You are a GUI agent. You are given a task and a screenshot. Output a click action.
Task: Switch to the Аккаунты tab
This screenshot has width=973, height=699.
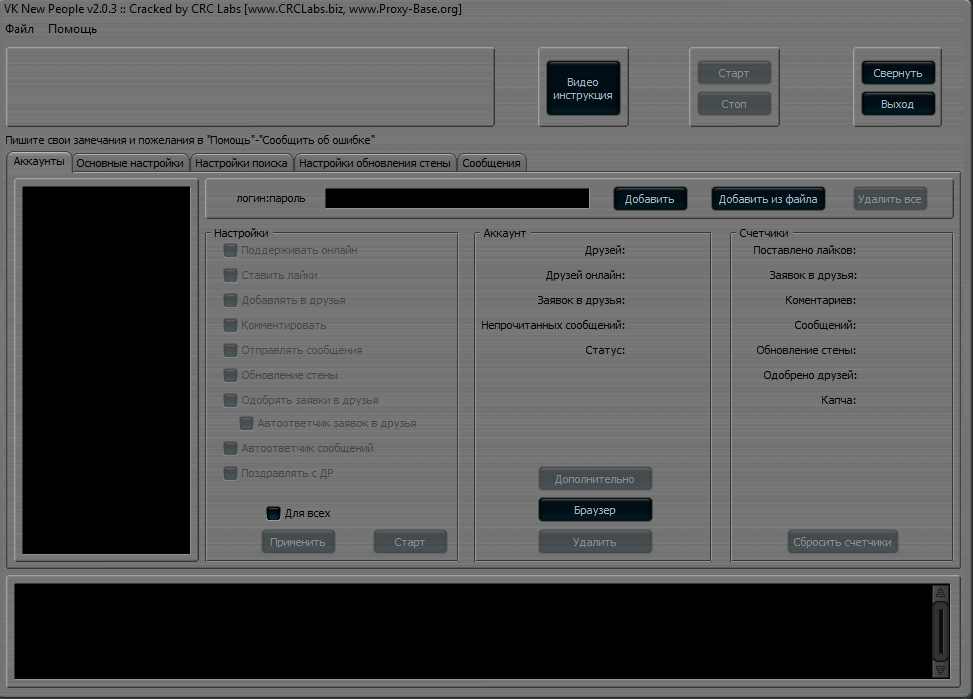[x=39, y=162]
